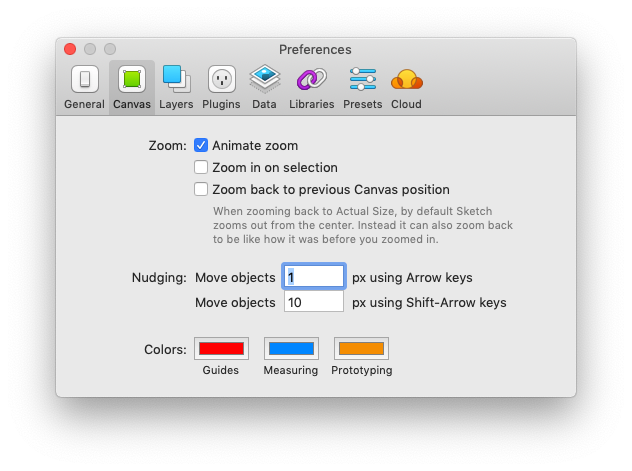Click the Libraries tab label
632x471 pixels.
point(311,104)
